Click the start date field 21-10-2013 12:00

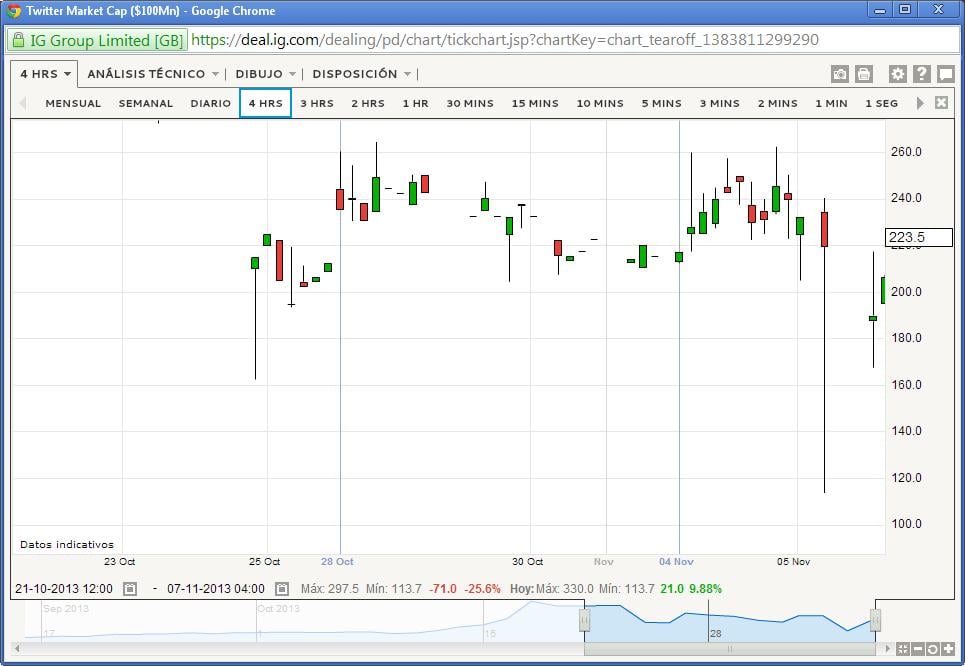point(64,589)
